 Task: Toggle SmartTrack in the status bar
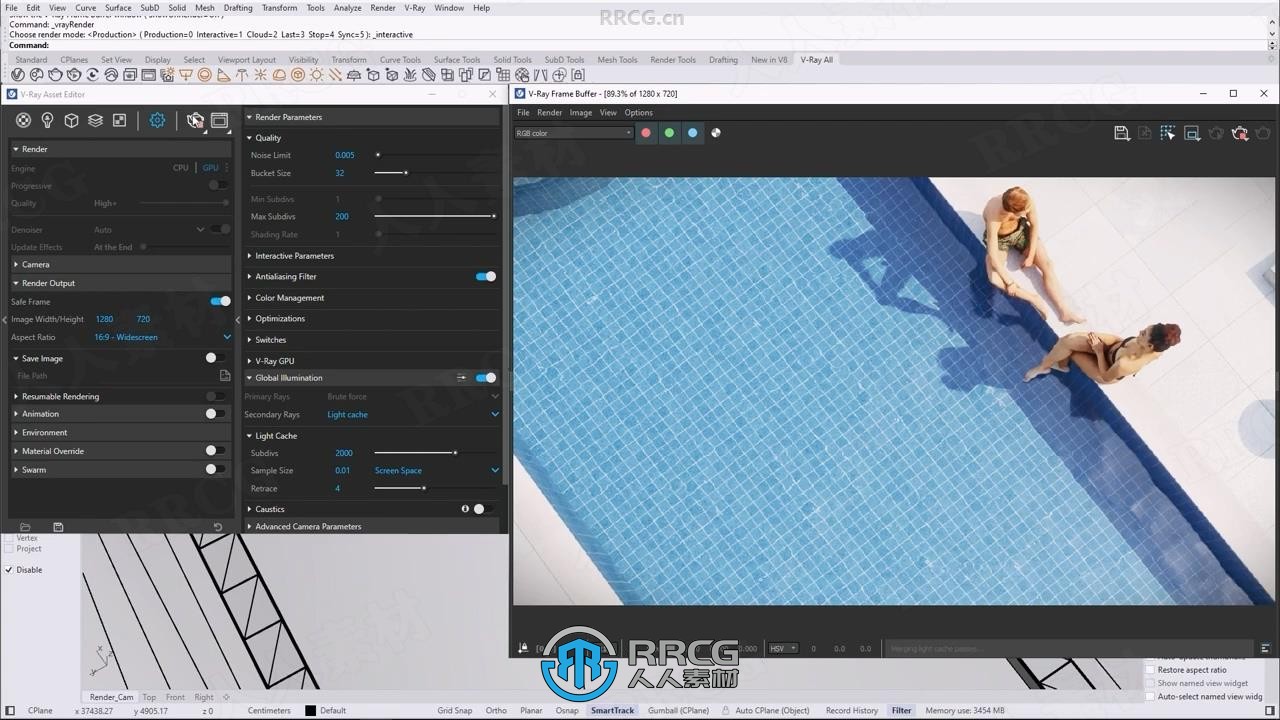tap(612, 711)
